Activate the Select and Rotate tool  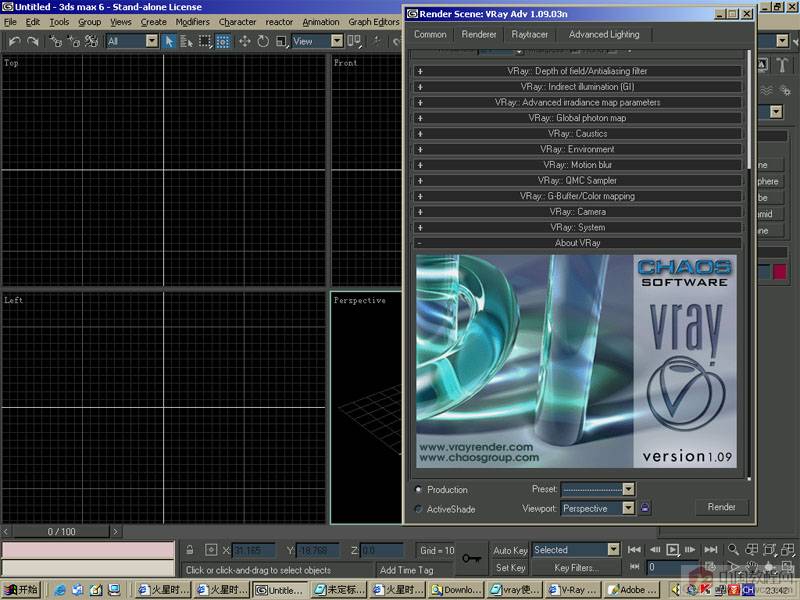(263, 41)
